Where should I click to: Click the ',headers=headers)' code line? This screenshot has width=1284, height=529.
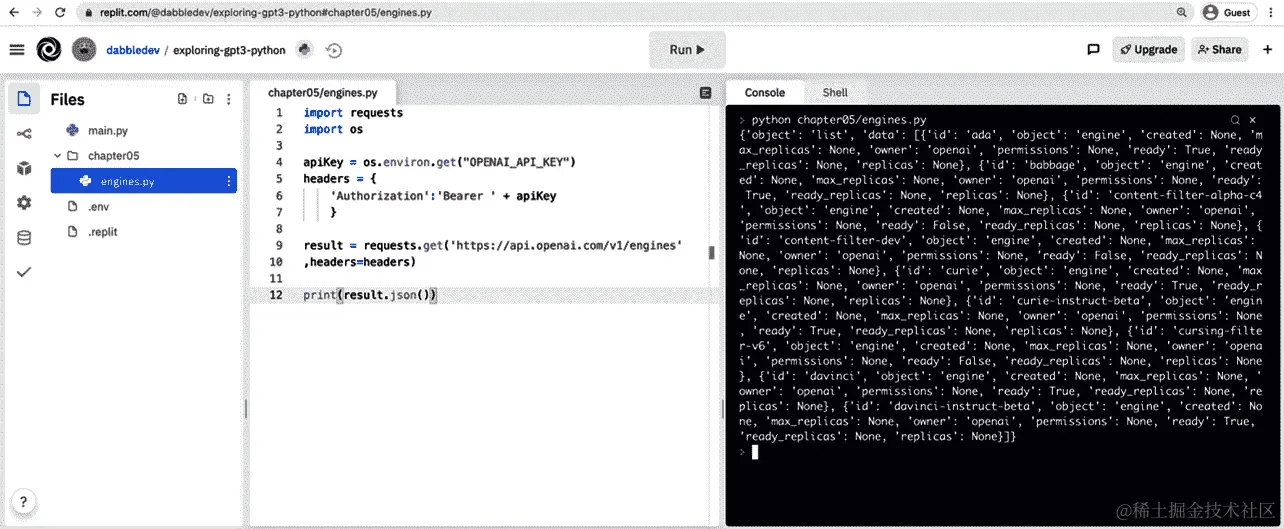point(359,262)
